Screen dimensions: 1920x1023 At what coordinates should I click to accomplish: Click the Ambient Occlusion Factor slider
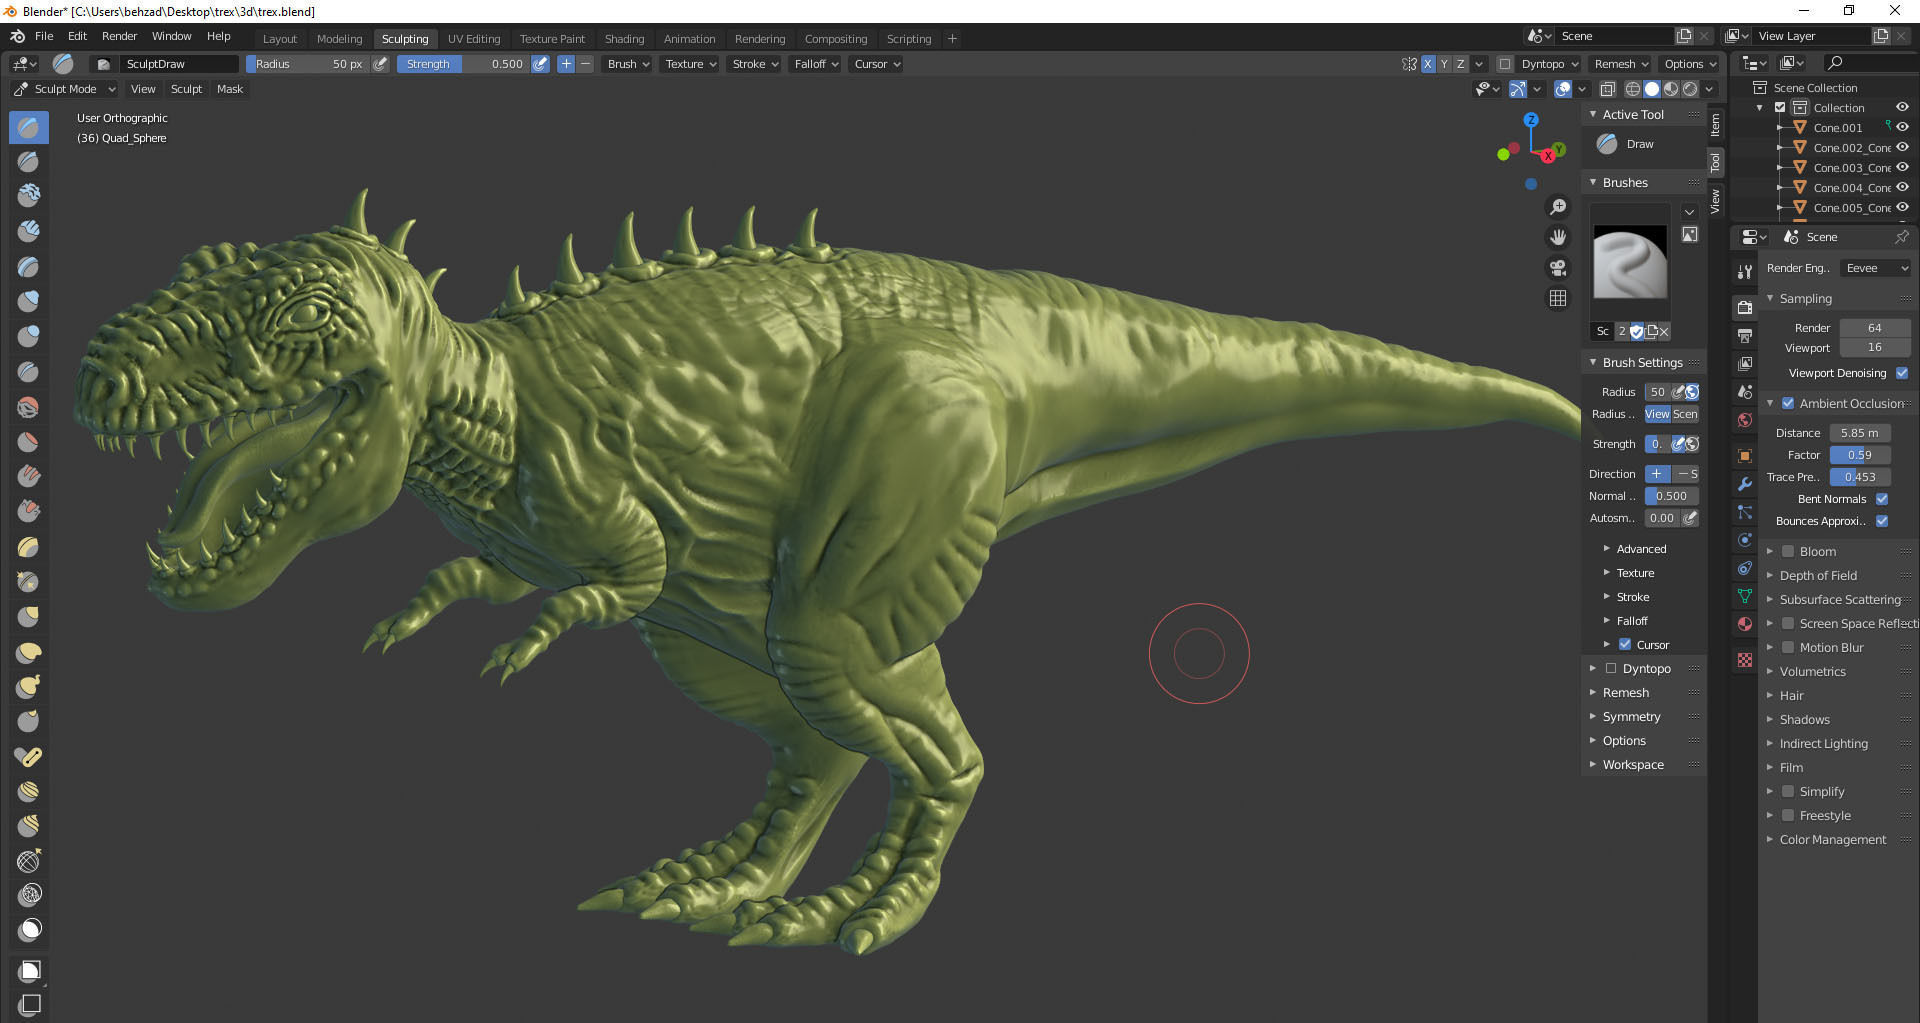[x=1860, y=455]
